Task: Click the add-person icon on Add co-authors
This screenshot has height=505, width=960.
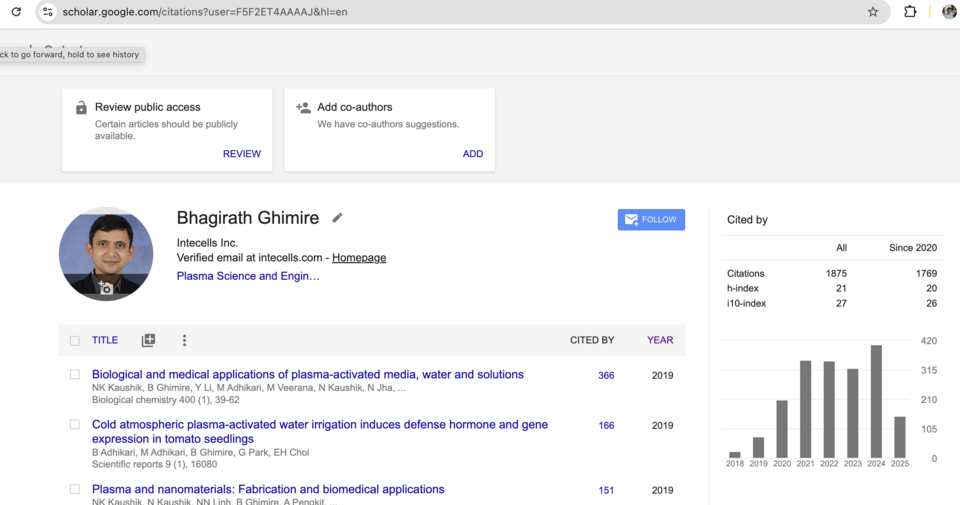Action: (x=303, y=108)
